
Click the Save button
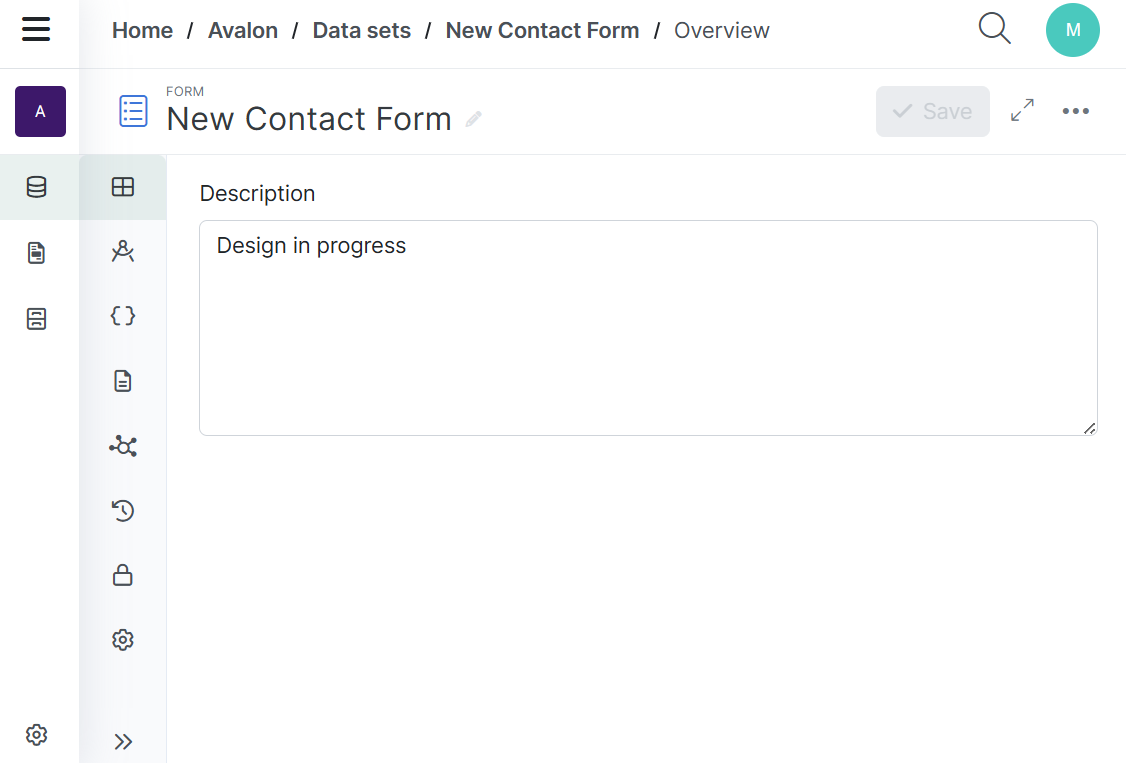[x=932, y=111]
